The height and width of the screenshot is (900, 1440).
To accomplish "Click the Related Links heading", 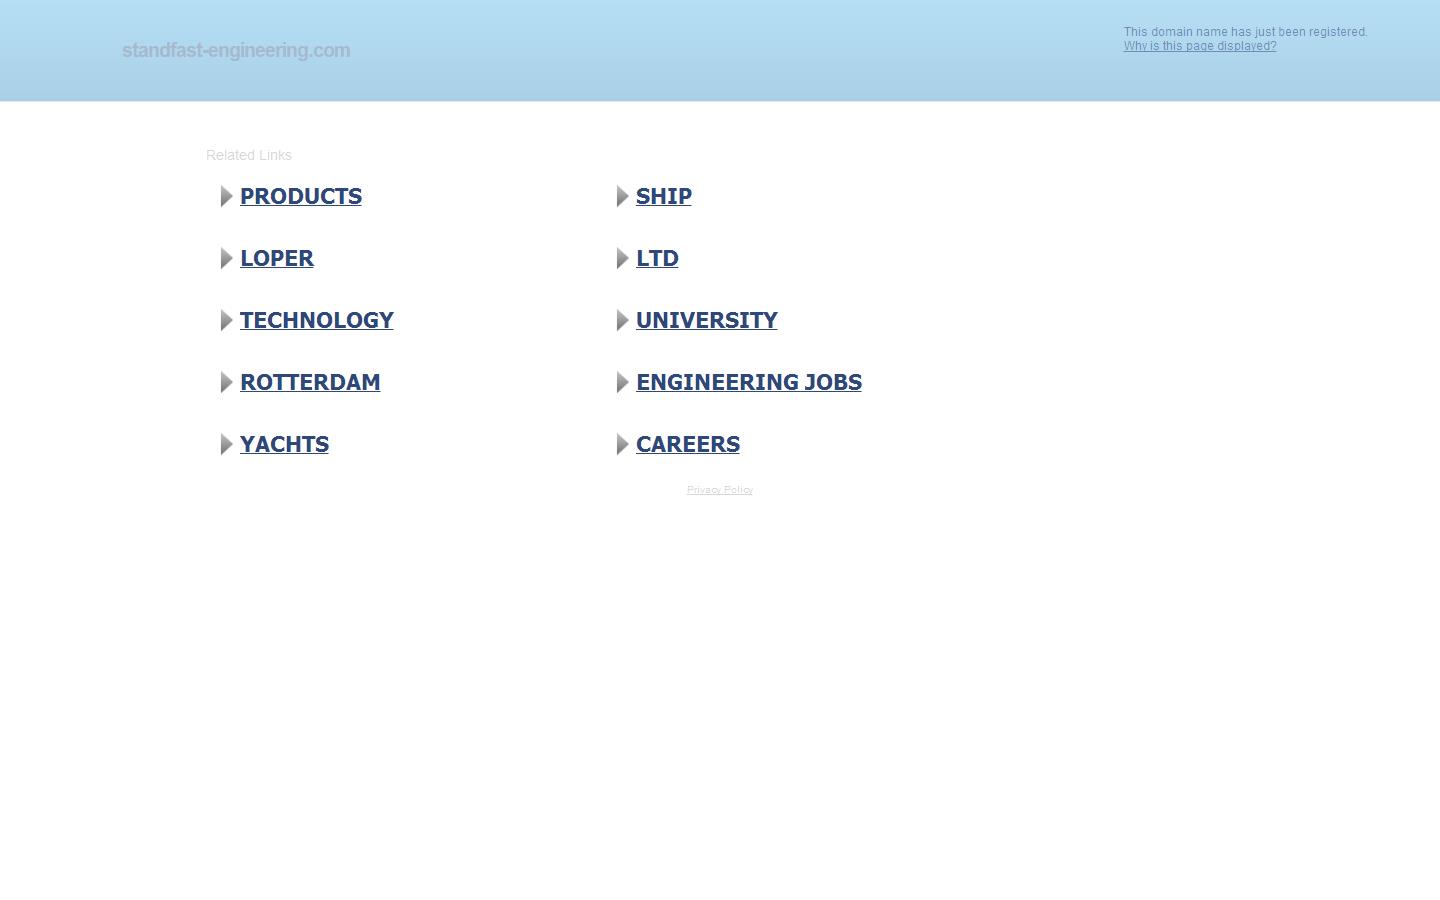I will 248,155.
